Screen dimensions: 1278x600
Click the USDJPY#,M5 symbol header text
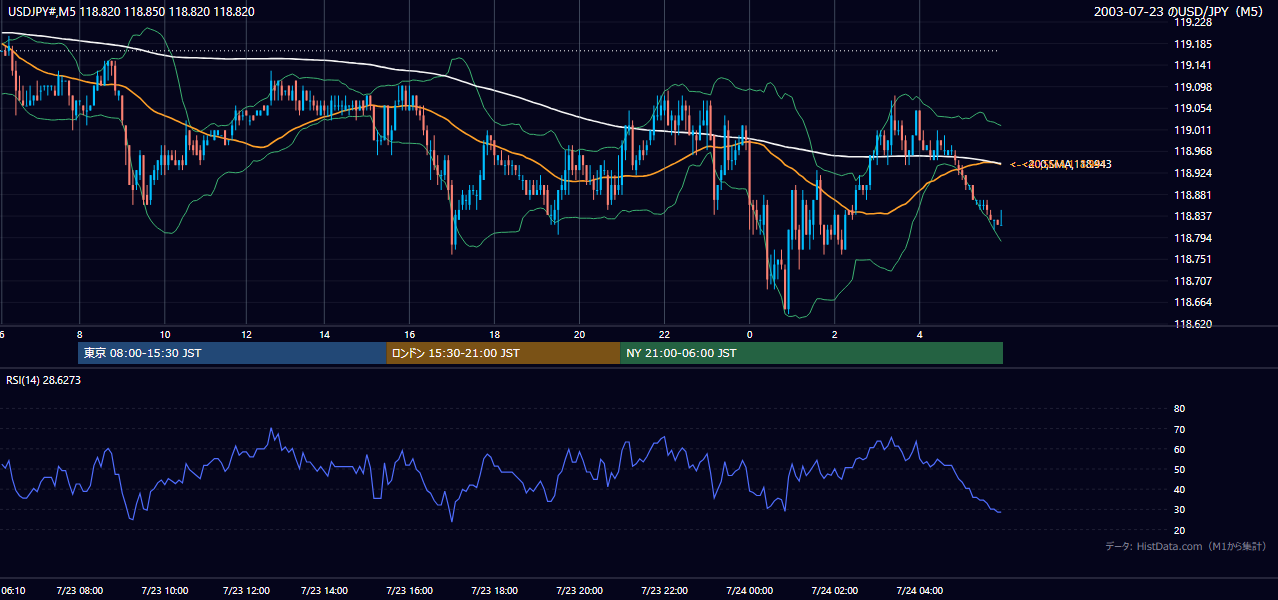[131, 12]
